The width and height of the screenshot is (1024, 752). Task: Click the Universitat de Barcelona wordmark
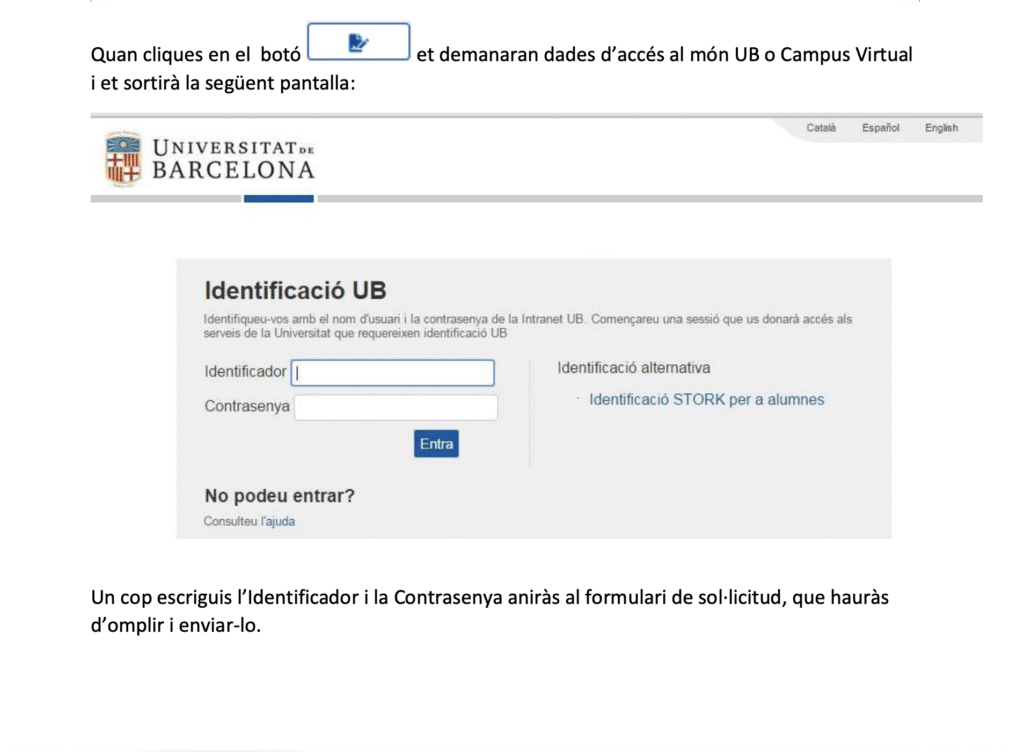pos(233,160)
